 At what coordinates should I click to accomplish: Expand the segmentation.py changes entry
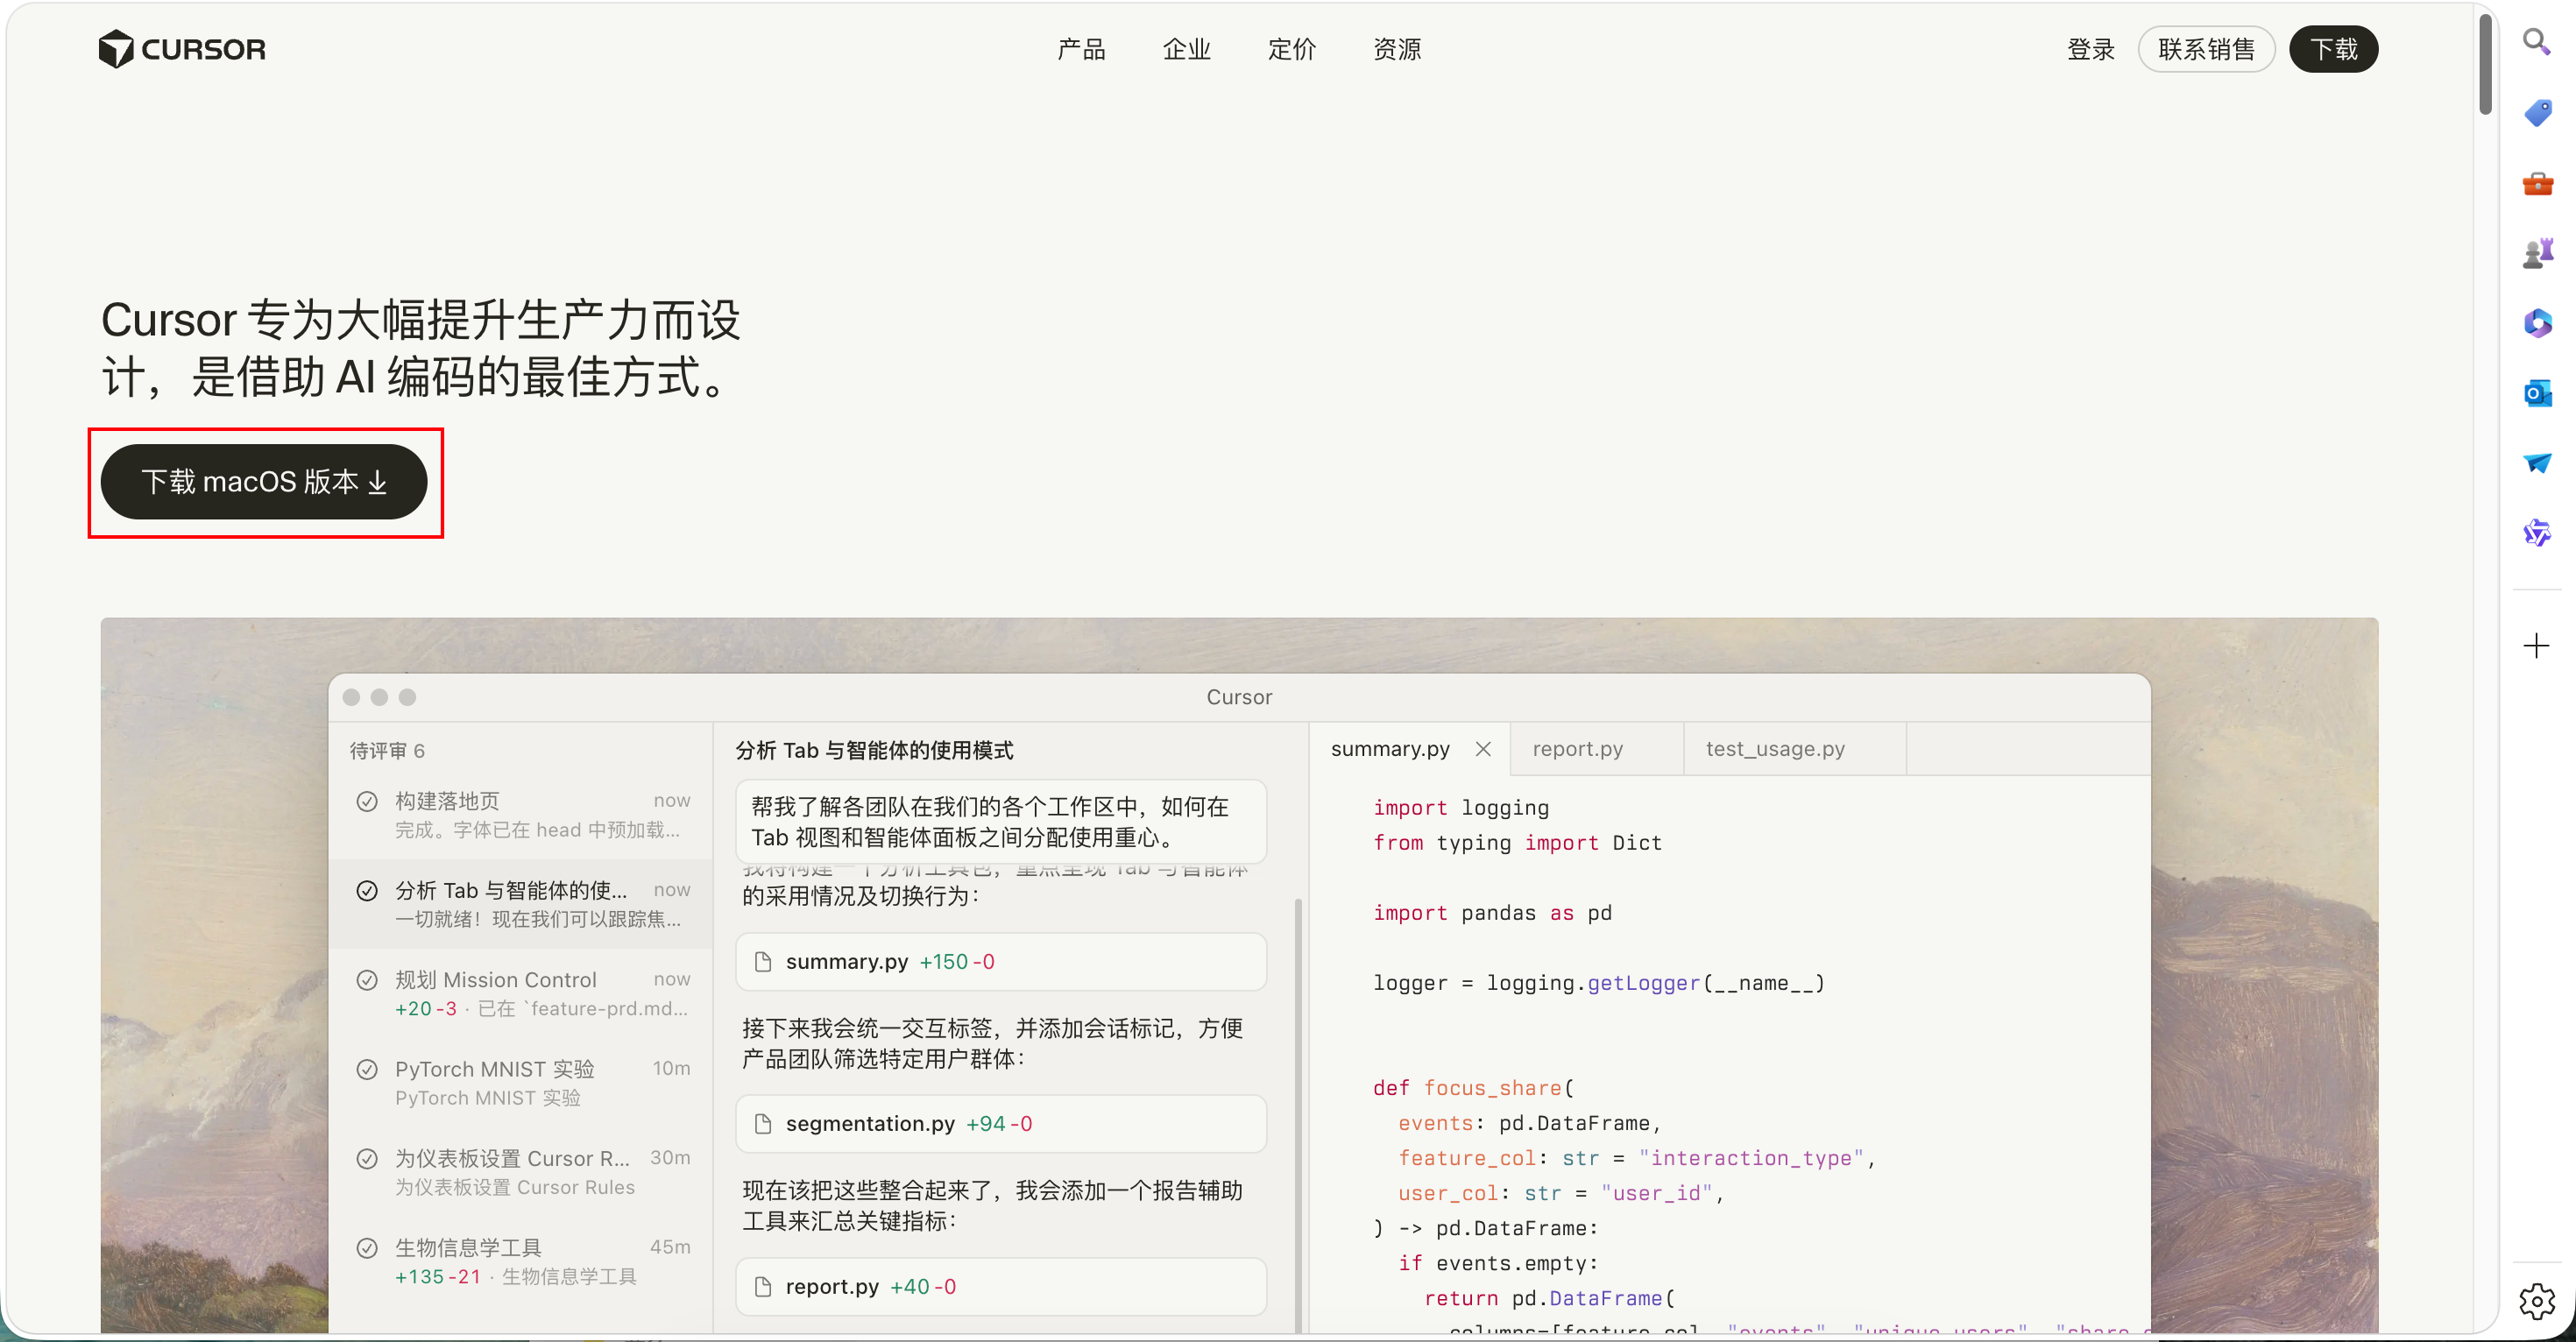pyautogui.click(x=1000, y=1123)
